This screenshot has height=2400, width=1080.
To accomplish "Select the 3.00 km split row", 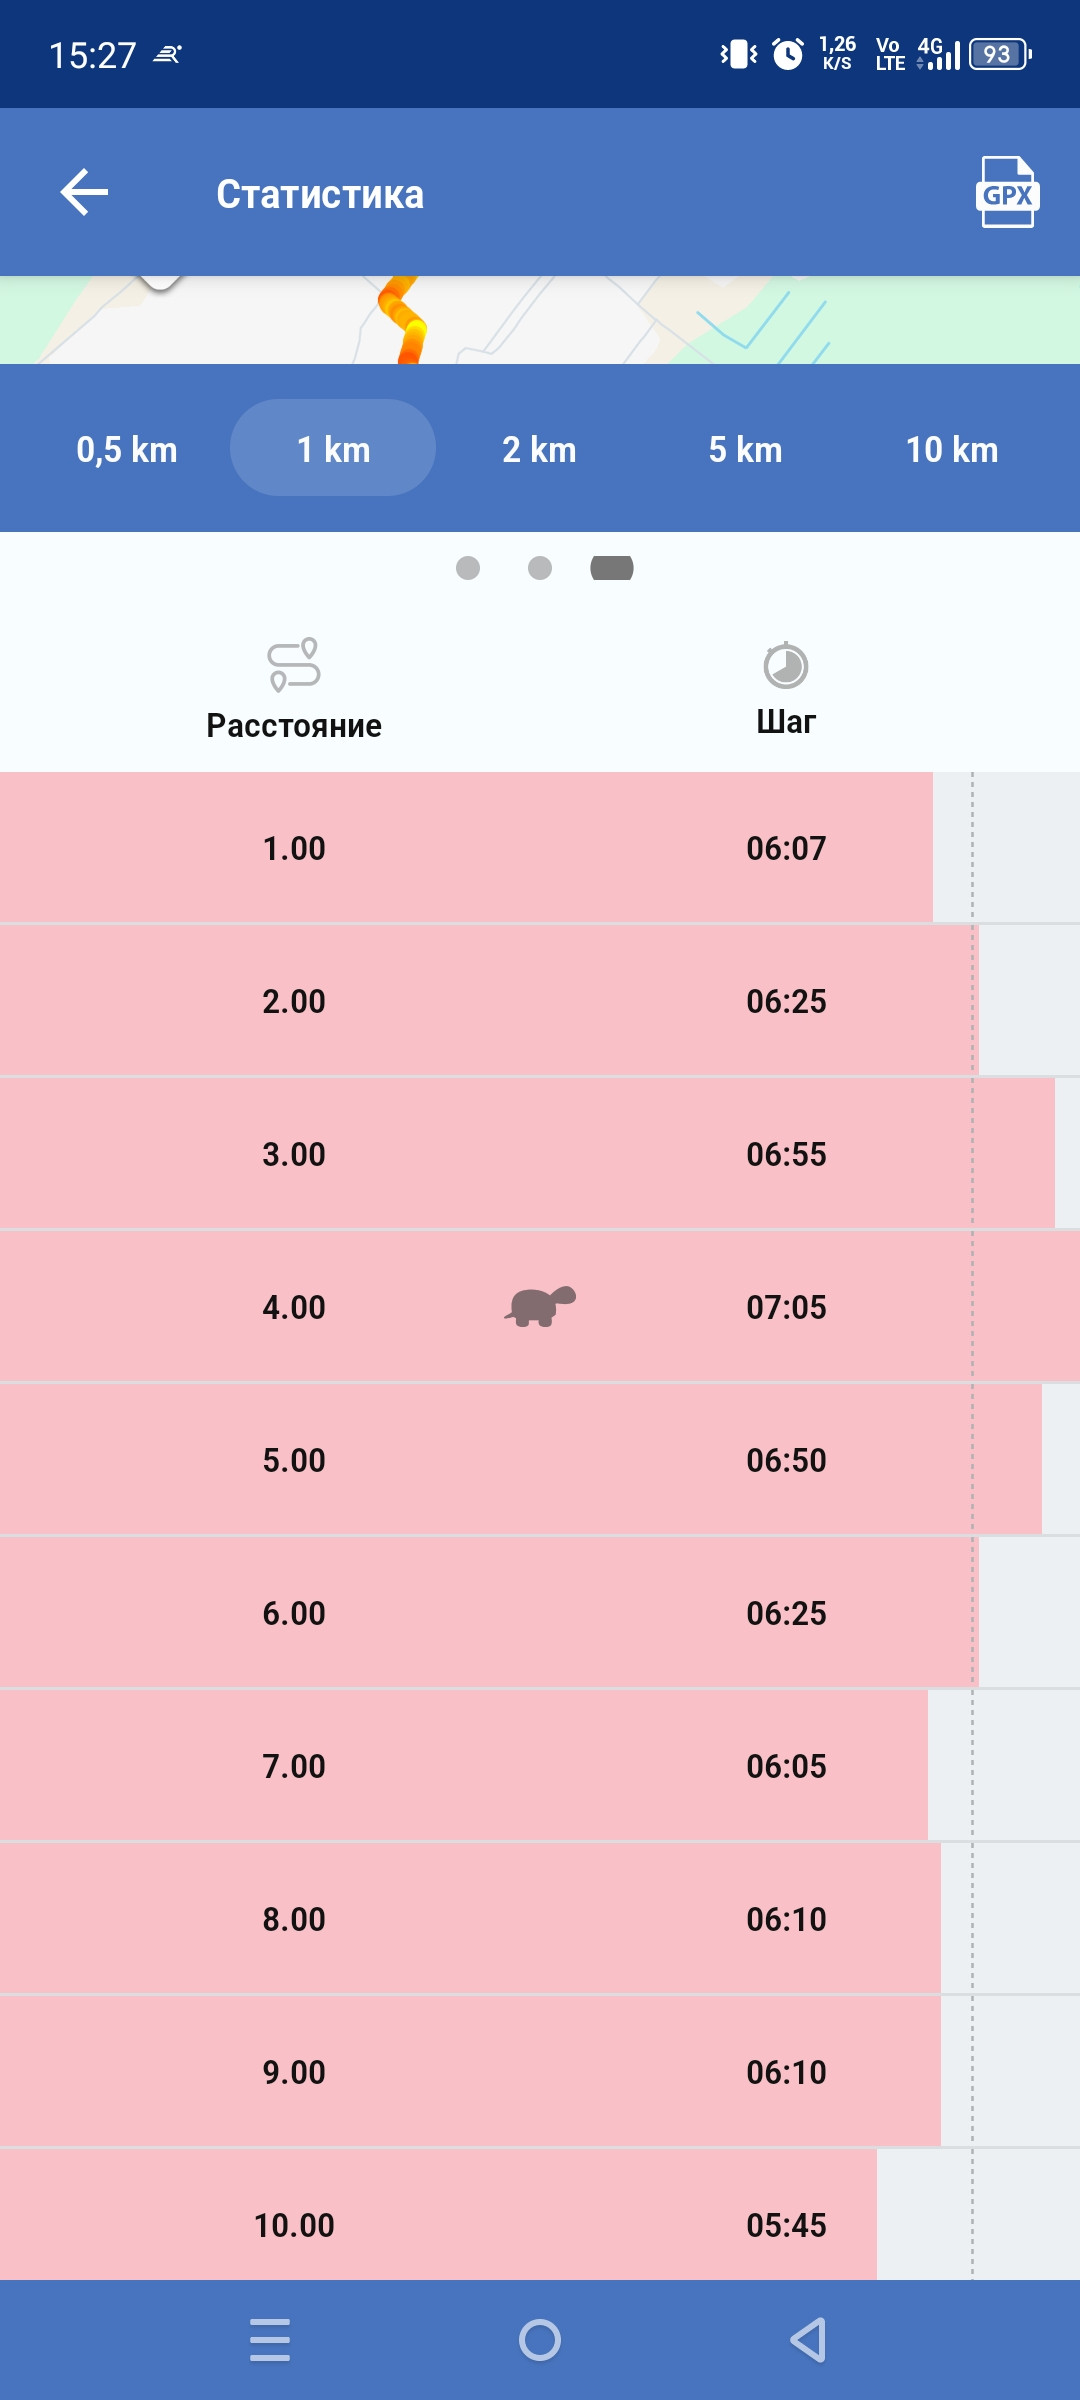I will coord(540,1153).
